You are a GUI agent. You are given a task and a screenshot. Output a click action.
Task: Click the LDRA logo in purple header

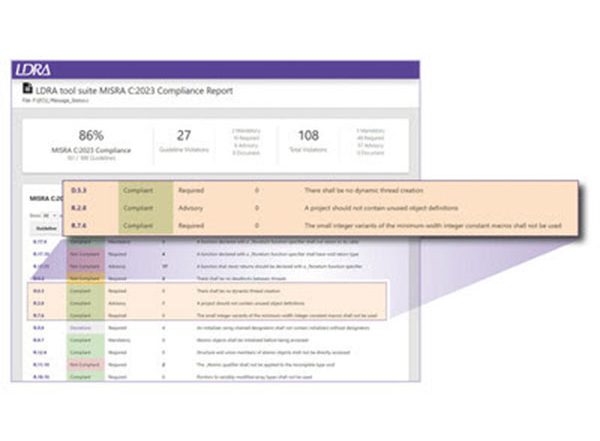click(33, 70)
